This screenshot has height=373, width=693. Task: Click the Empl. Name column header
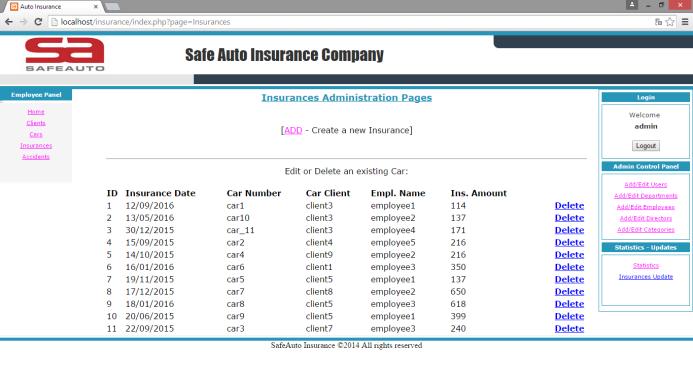(398, 193)
